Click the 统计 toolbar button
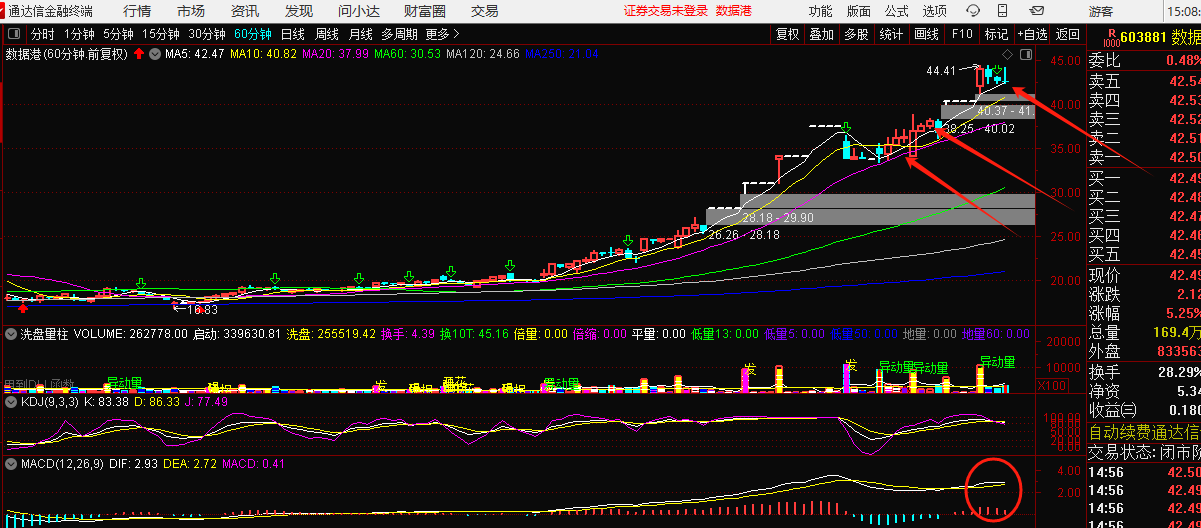1201x528 pixels. [x=891, y=34]
